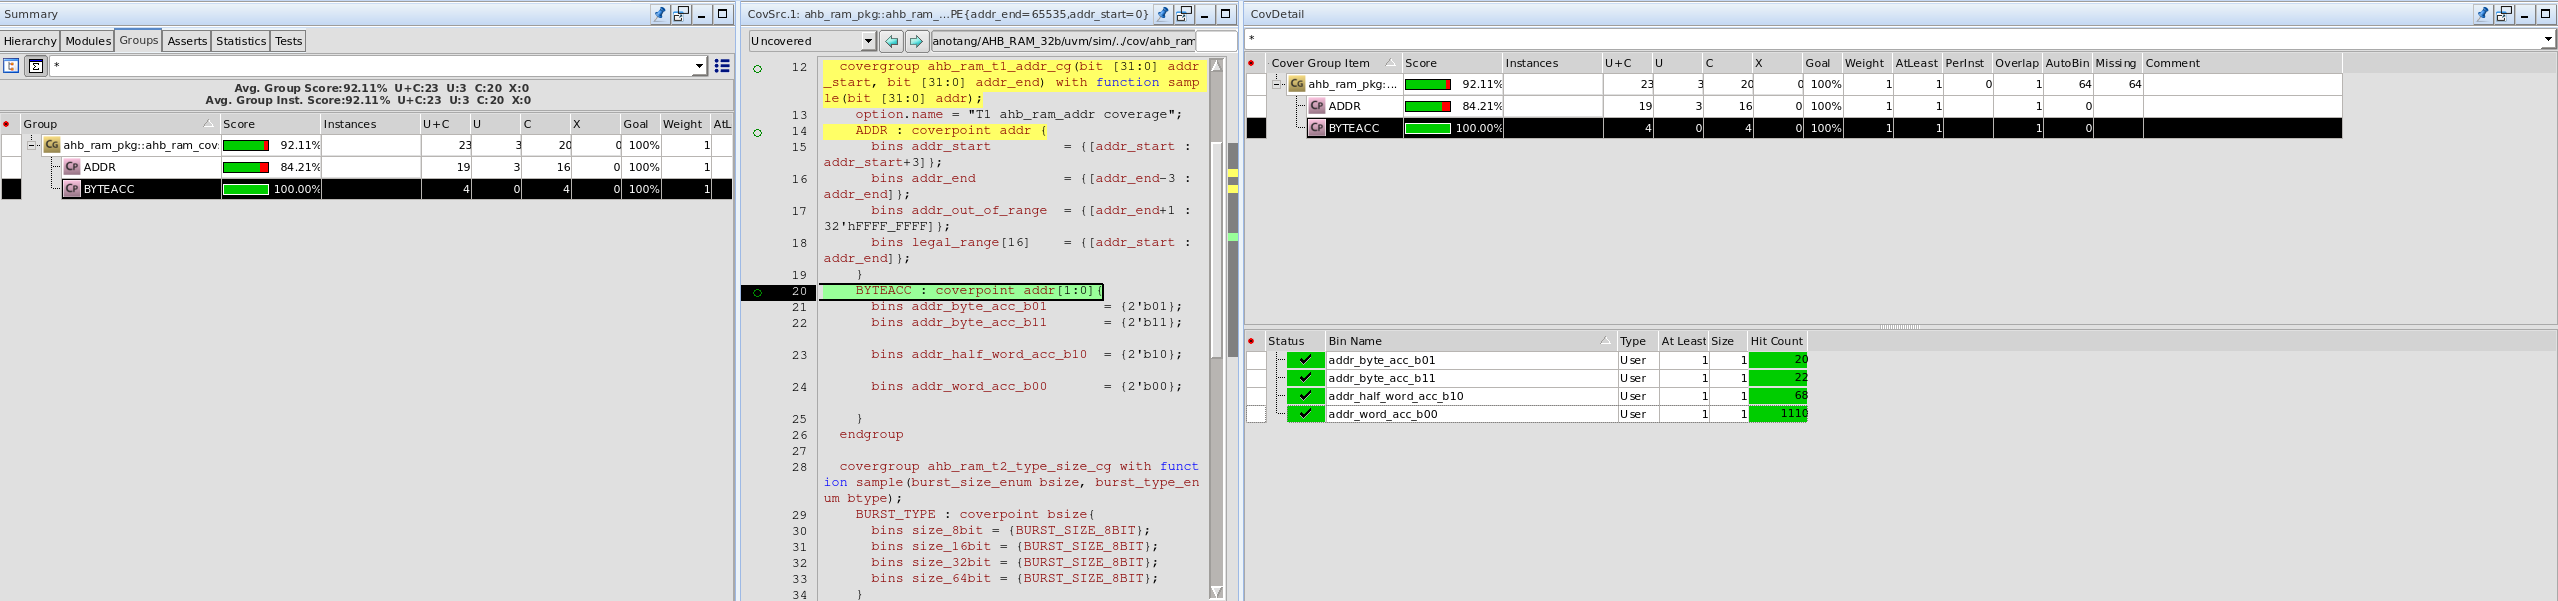
Task: Click the ADDR coverpoint icon in CovDetail
Action: coord(1317,106)
